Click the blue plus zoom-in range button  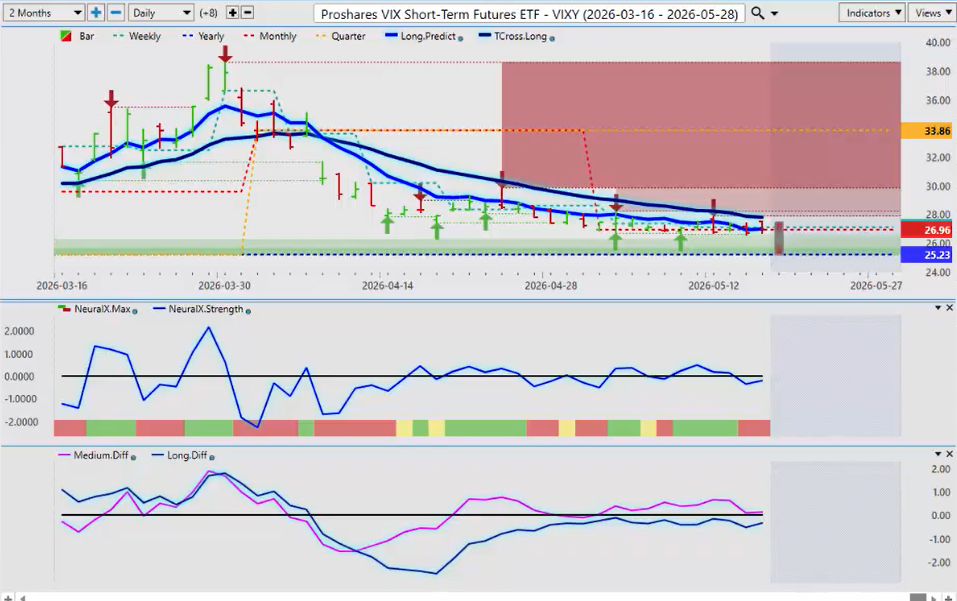[96, 13]
